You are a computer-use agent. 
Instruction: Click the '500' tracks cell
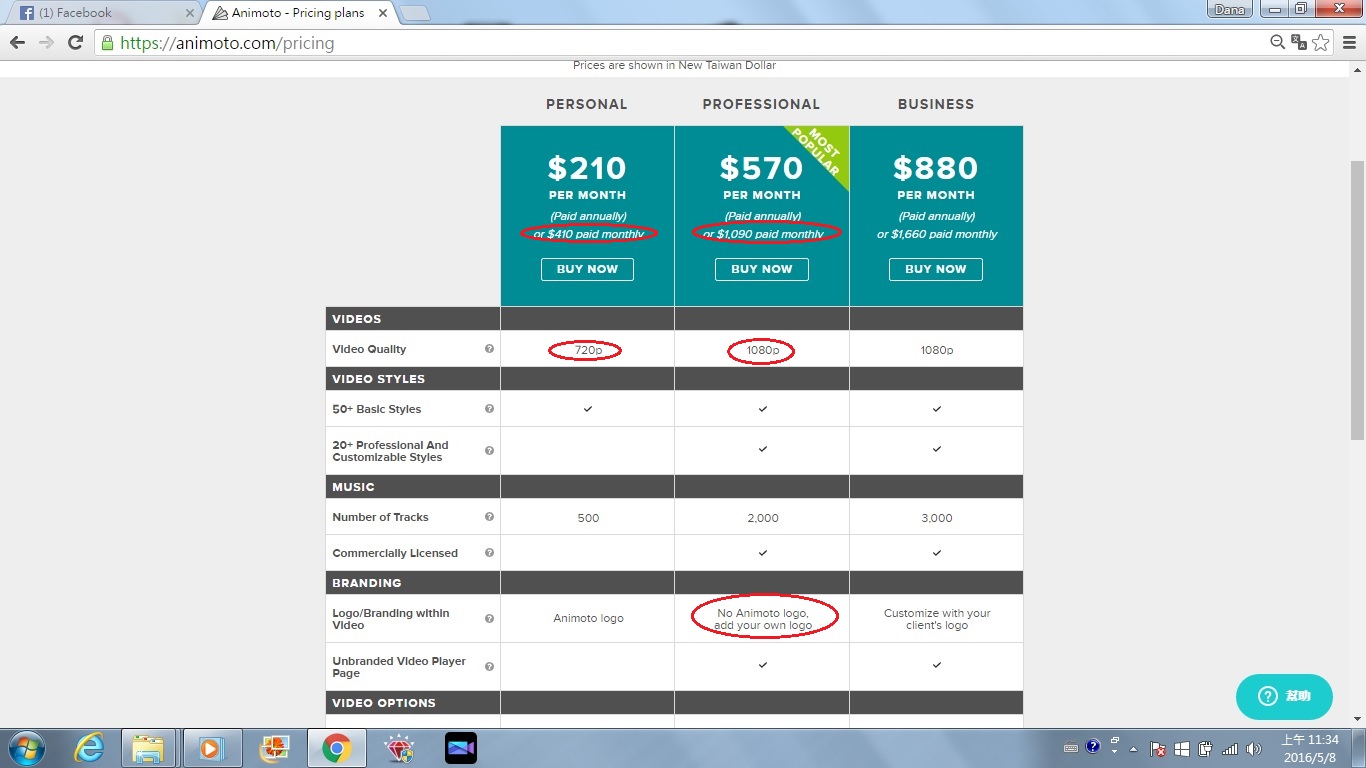[x=588, y=518]
